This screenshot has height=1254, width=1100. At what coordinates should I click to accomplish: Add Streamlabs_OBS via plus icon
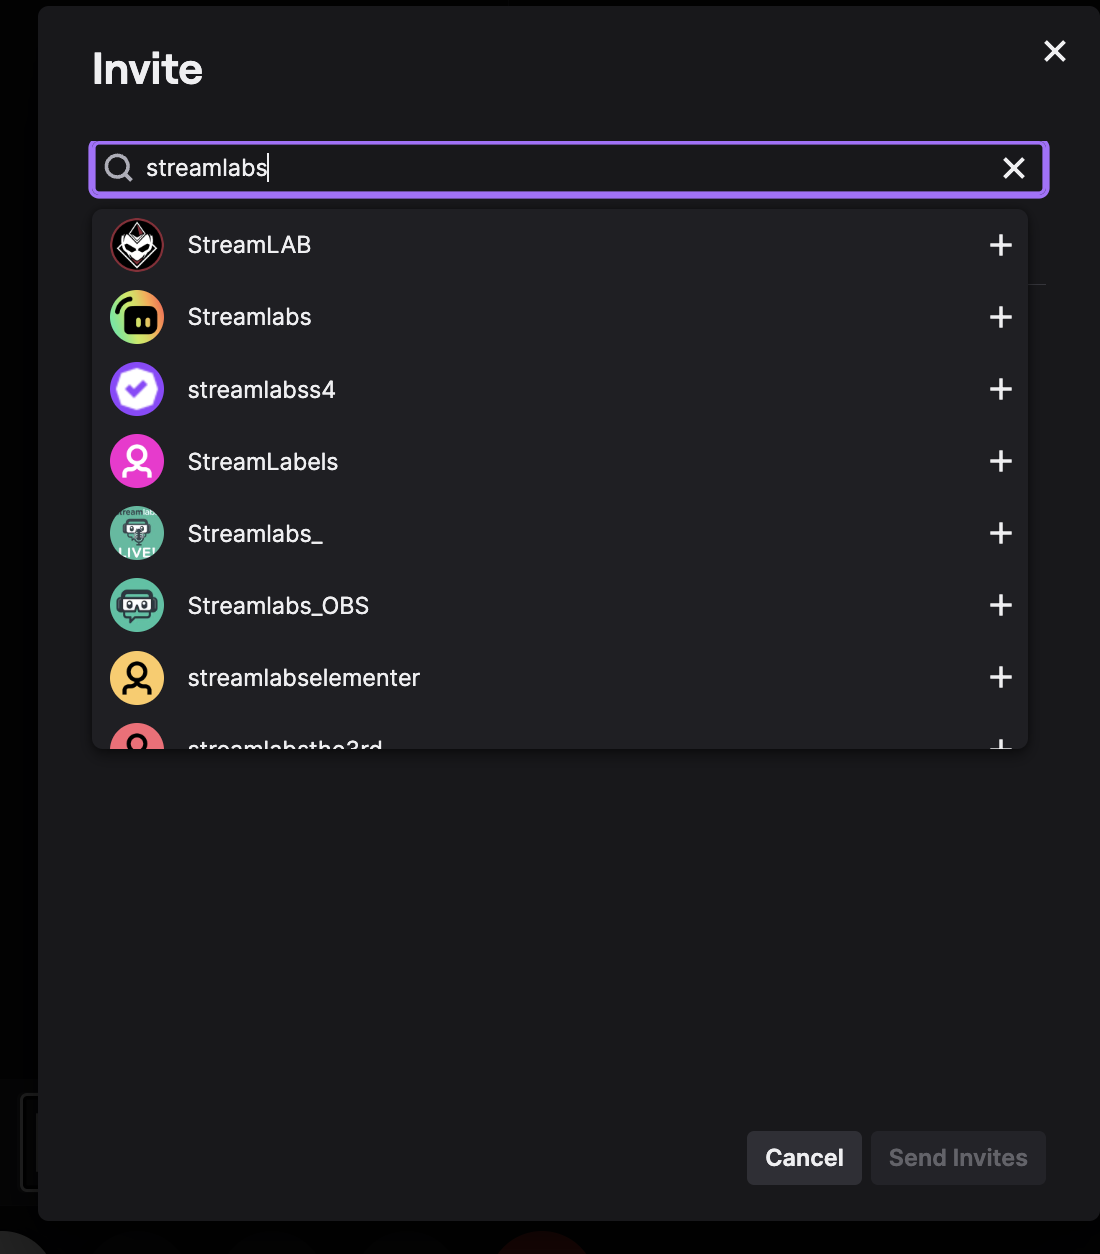[x=1000, y=605]
